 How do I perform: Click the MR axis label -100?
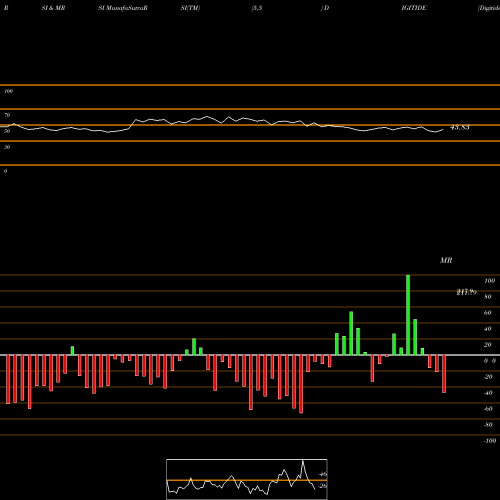(x=490, y=441)
